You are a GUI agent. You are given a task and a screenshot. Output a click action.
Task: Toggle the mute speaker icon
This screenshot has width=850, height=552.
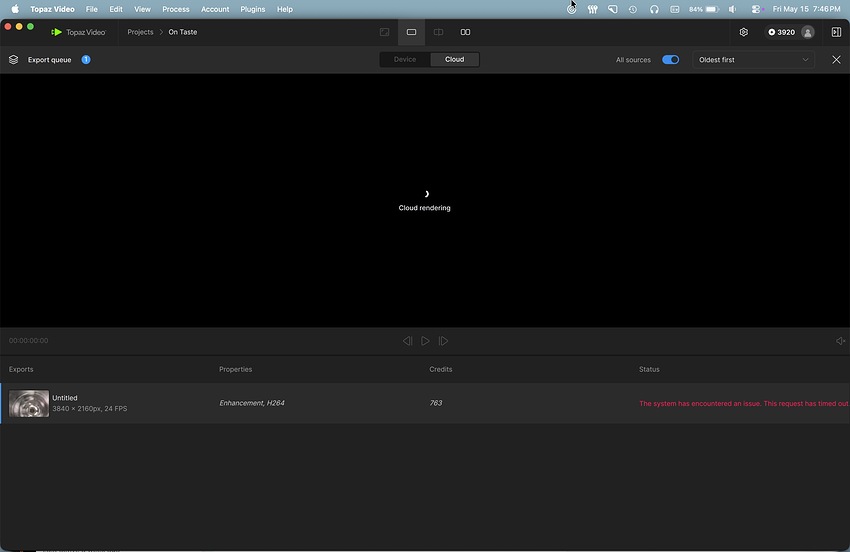840,341
